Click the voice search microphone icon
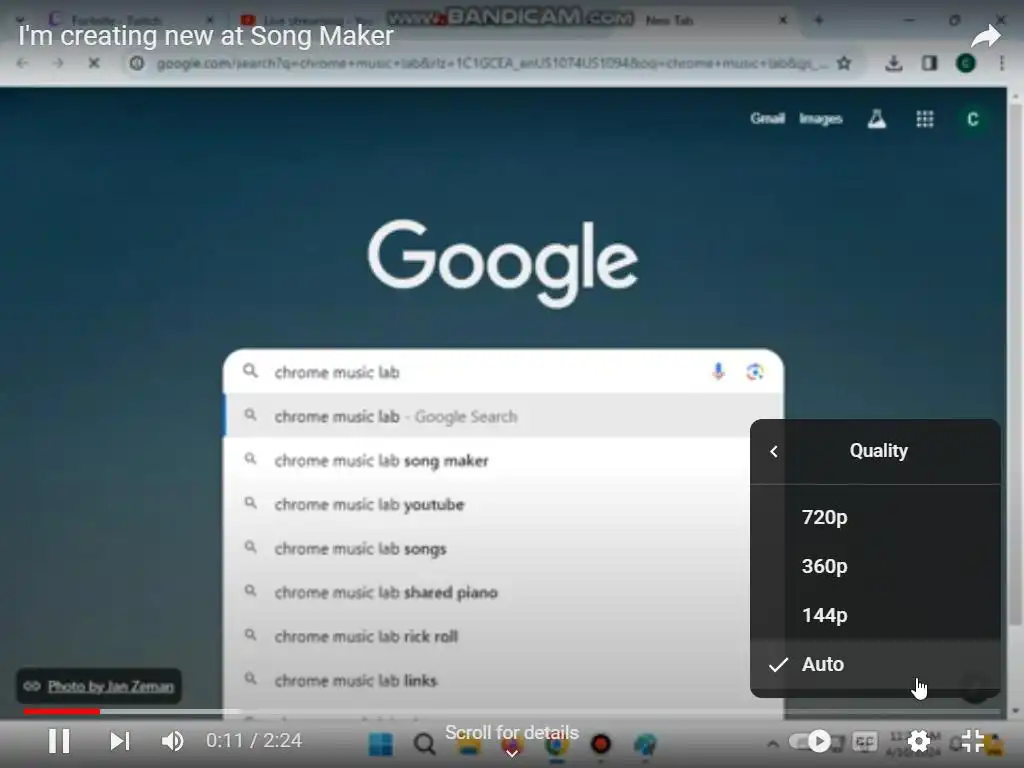 (x=718, y=371)
